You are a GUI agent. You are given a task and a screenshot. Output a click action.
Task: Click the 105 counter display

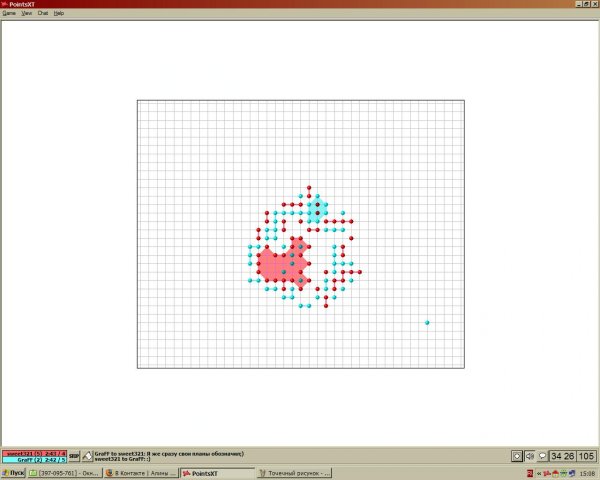pos(586,456)
